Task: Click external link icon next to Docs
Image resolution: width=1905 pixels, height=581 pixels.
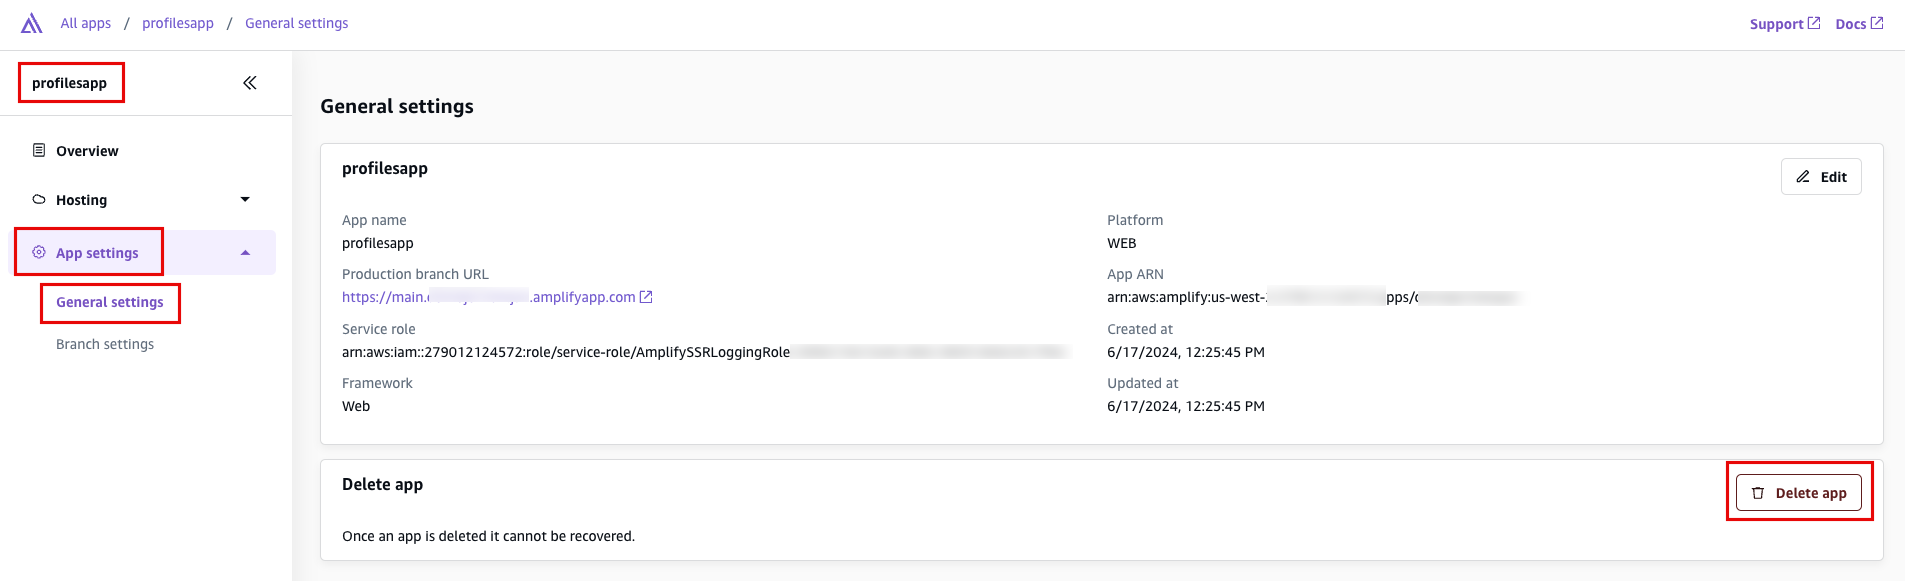Action: tap(1877, 23)
